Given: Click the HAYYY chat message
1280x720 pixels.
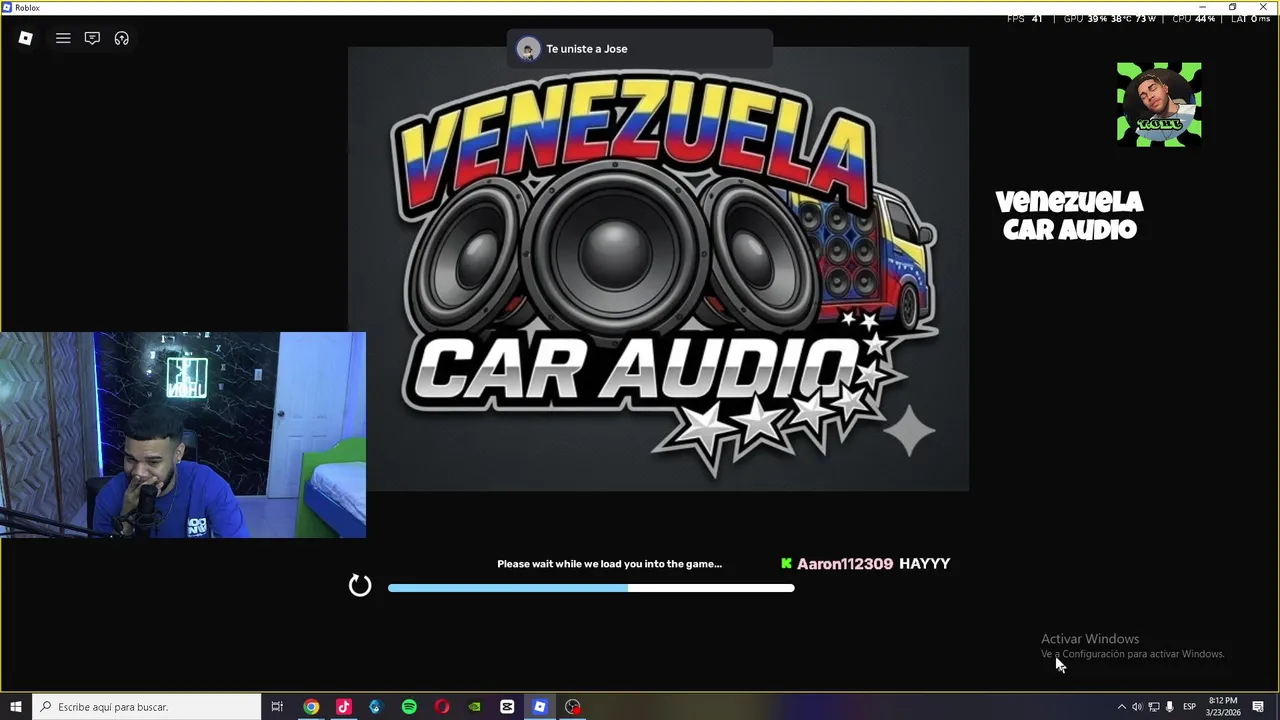Looking at the screenshot, I should click(x=924, y=564).
